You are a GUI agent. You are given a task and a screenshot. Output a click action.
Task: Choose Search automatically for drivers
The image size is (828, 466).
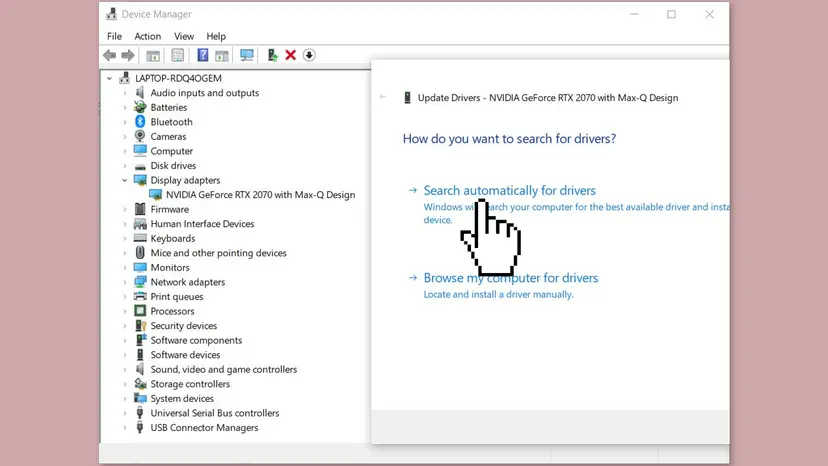pos(510,190)
